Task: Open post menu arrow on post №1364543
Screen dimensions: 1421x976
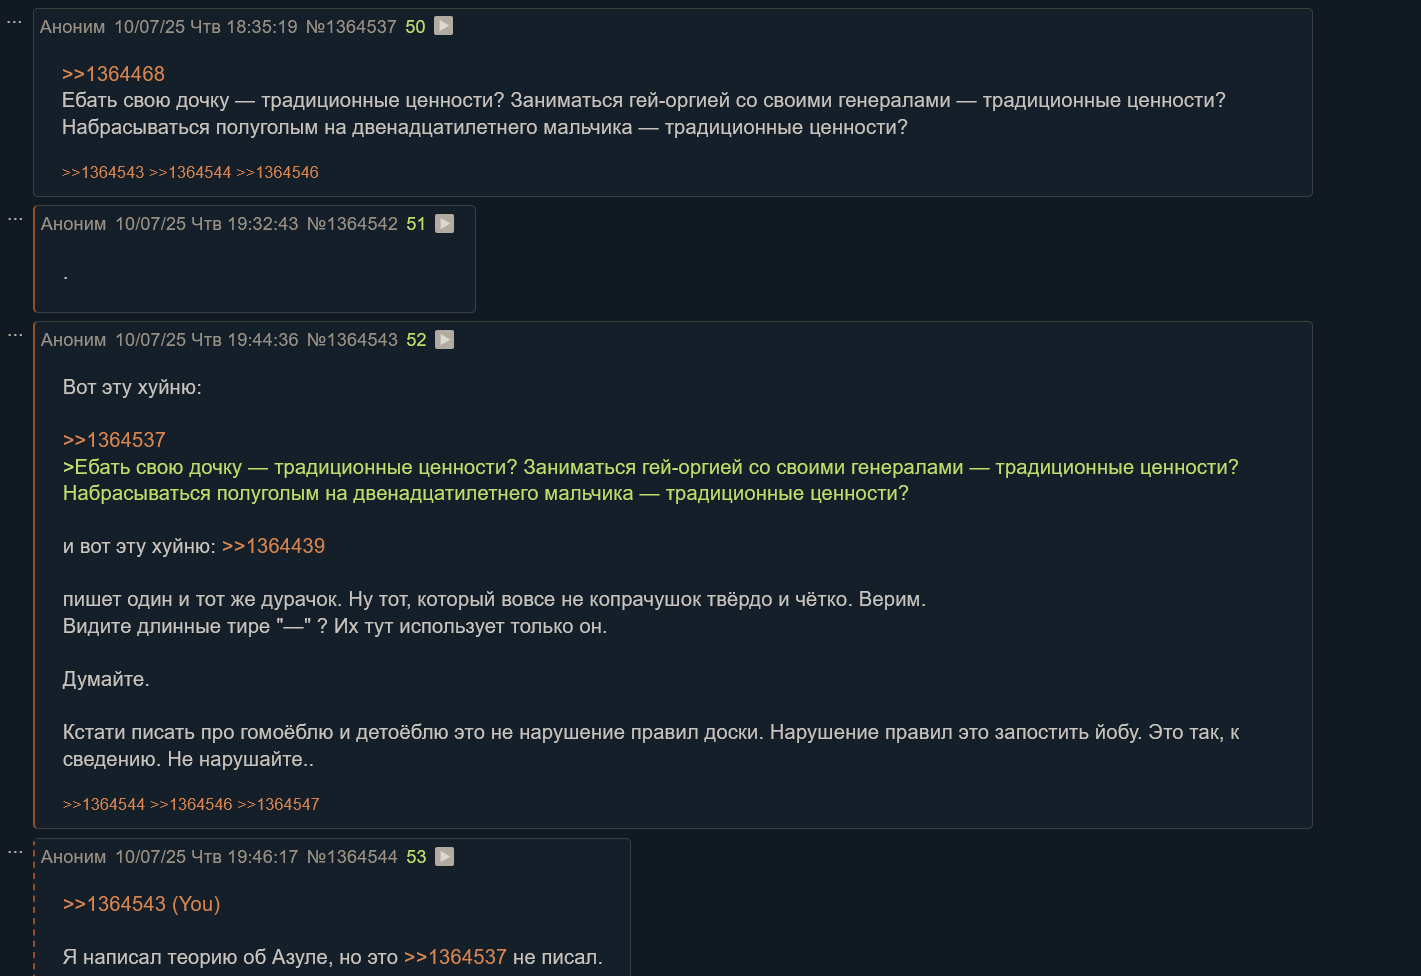Action: tap(445, 340)
